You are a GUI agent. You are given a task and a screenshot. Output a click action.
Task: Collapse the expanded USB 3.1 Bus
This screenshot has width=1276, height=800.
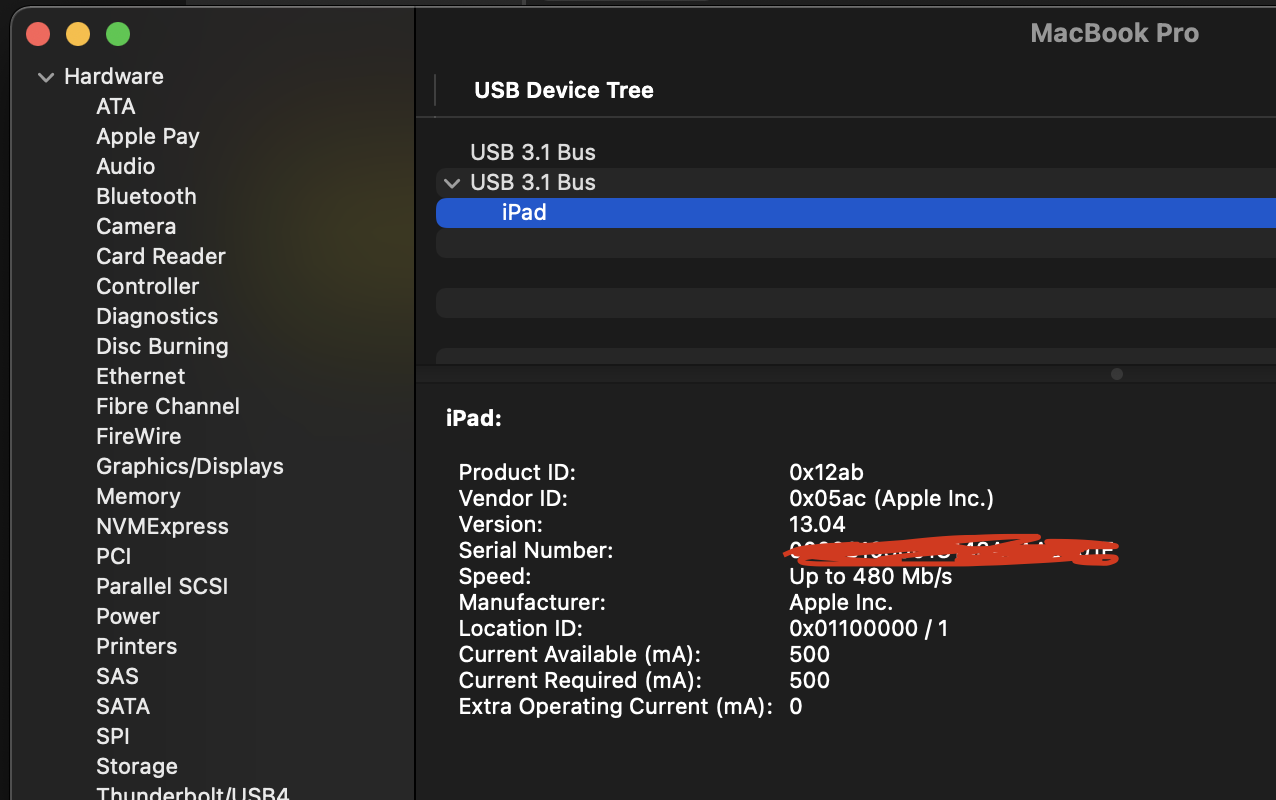click(452, 183)
